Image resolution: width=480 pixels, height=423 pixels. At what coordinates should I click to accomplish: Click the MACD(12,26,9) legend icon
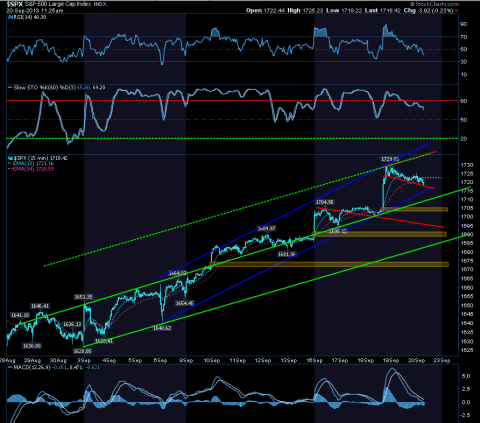10,367
